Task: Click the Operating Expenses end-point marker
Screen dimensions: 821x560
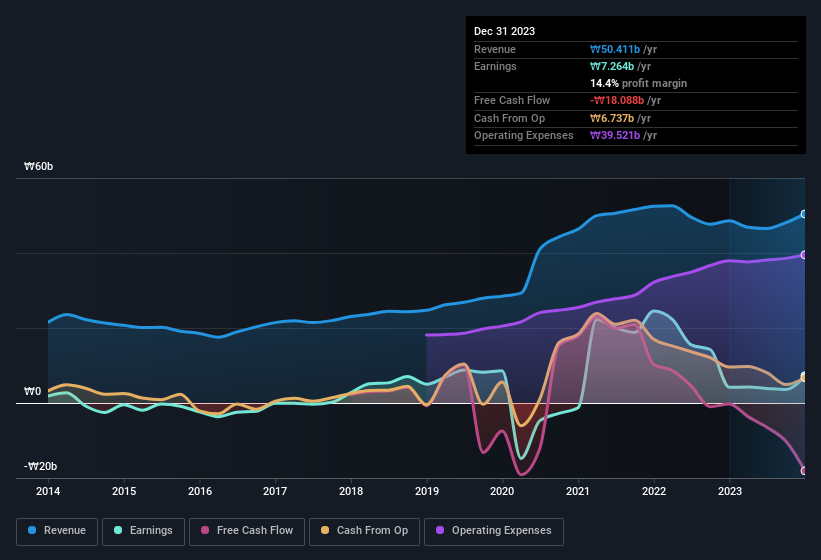Action: [x=804, y=255]
